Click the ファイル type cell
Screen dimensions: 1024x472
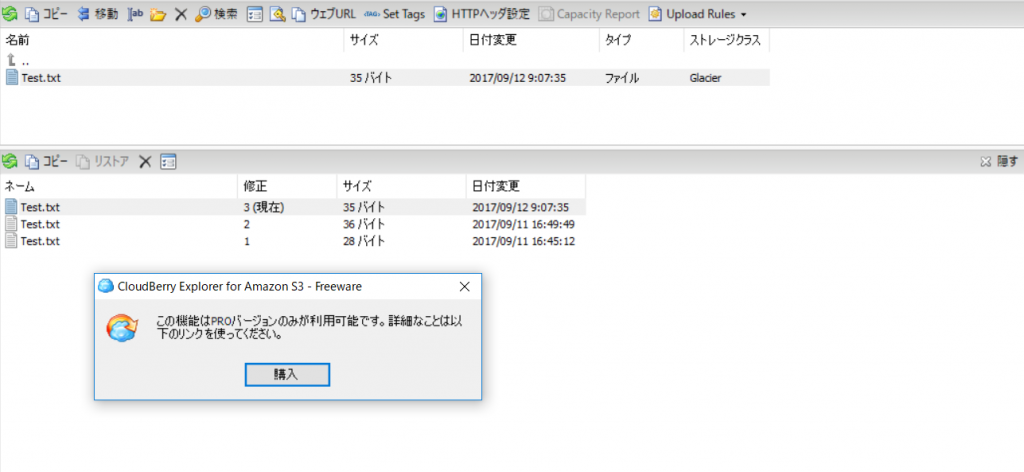click(622, 78)
